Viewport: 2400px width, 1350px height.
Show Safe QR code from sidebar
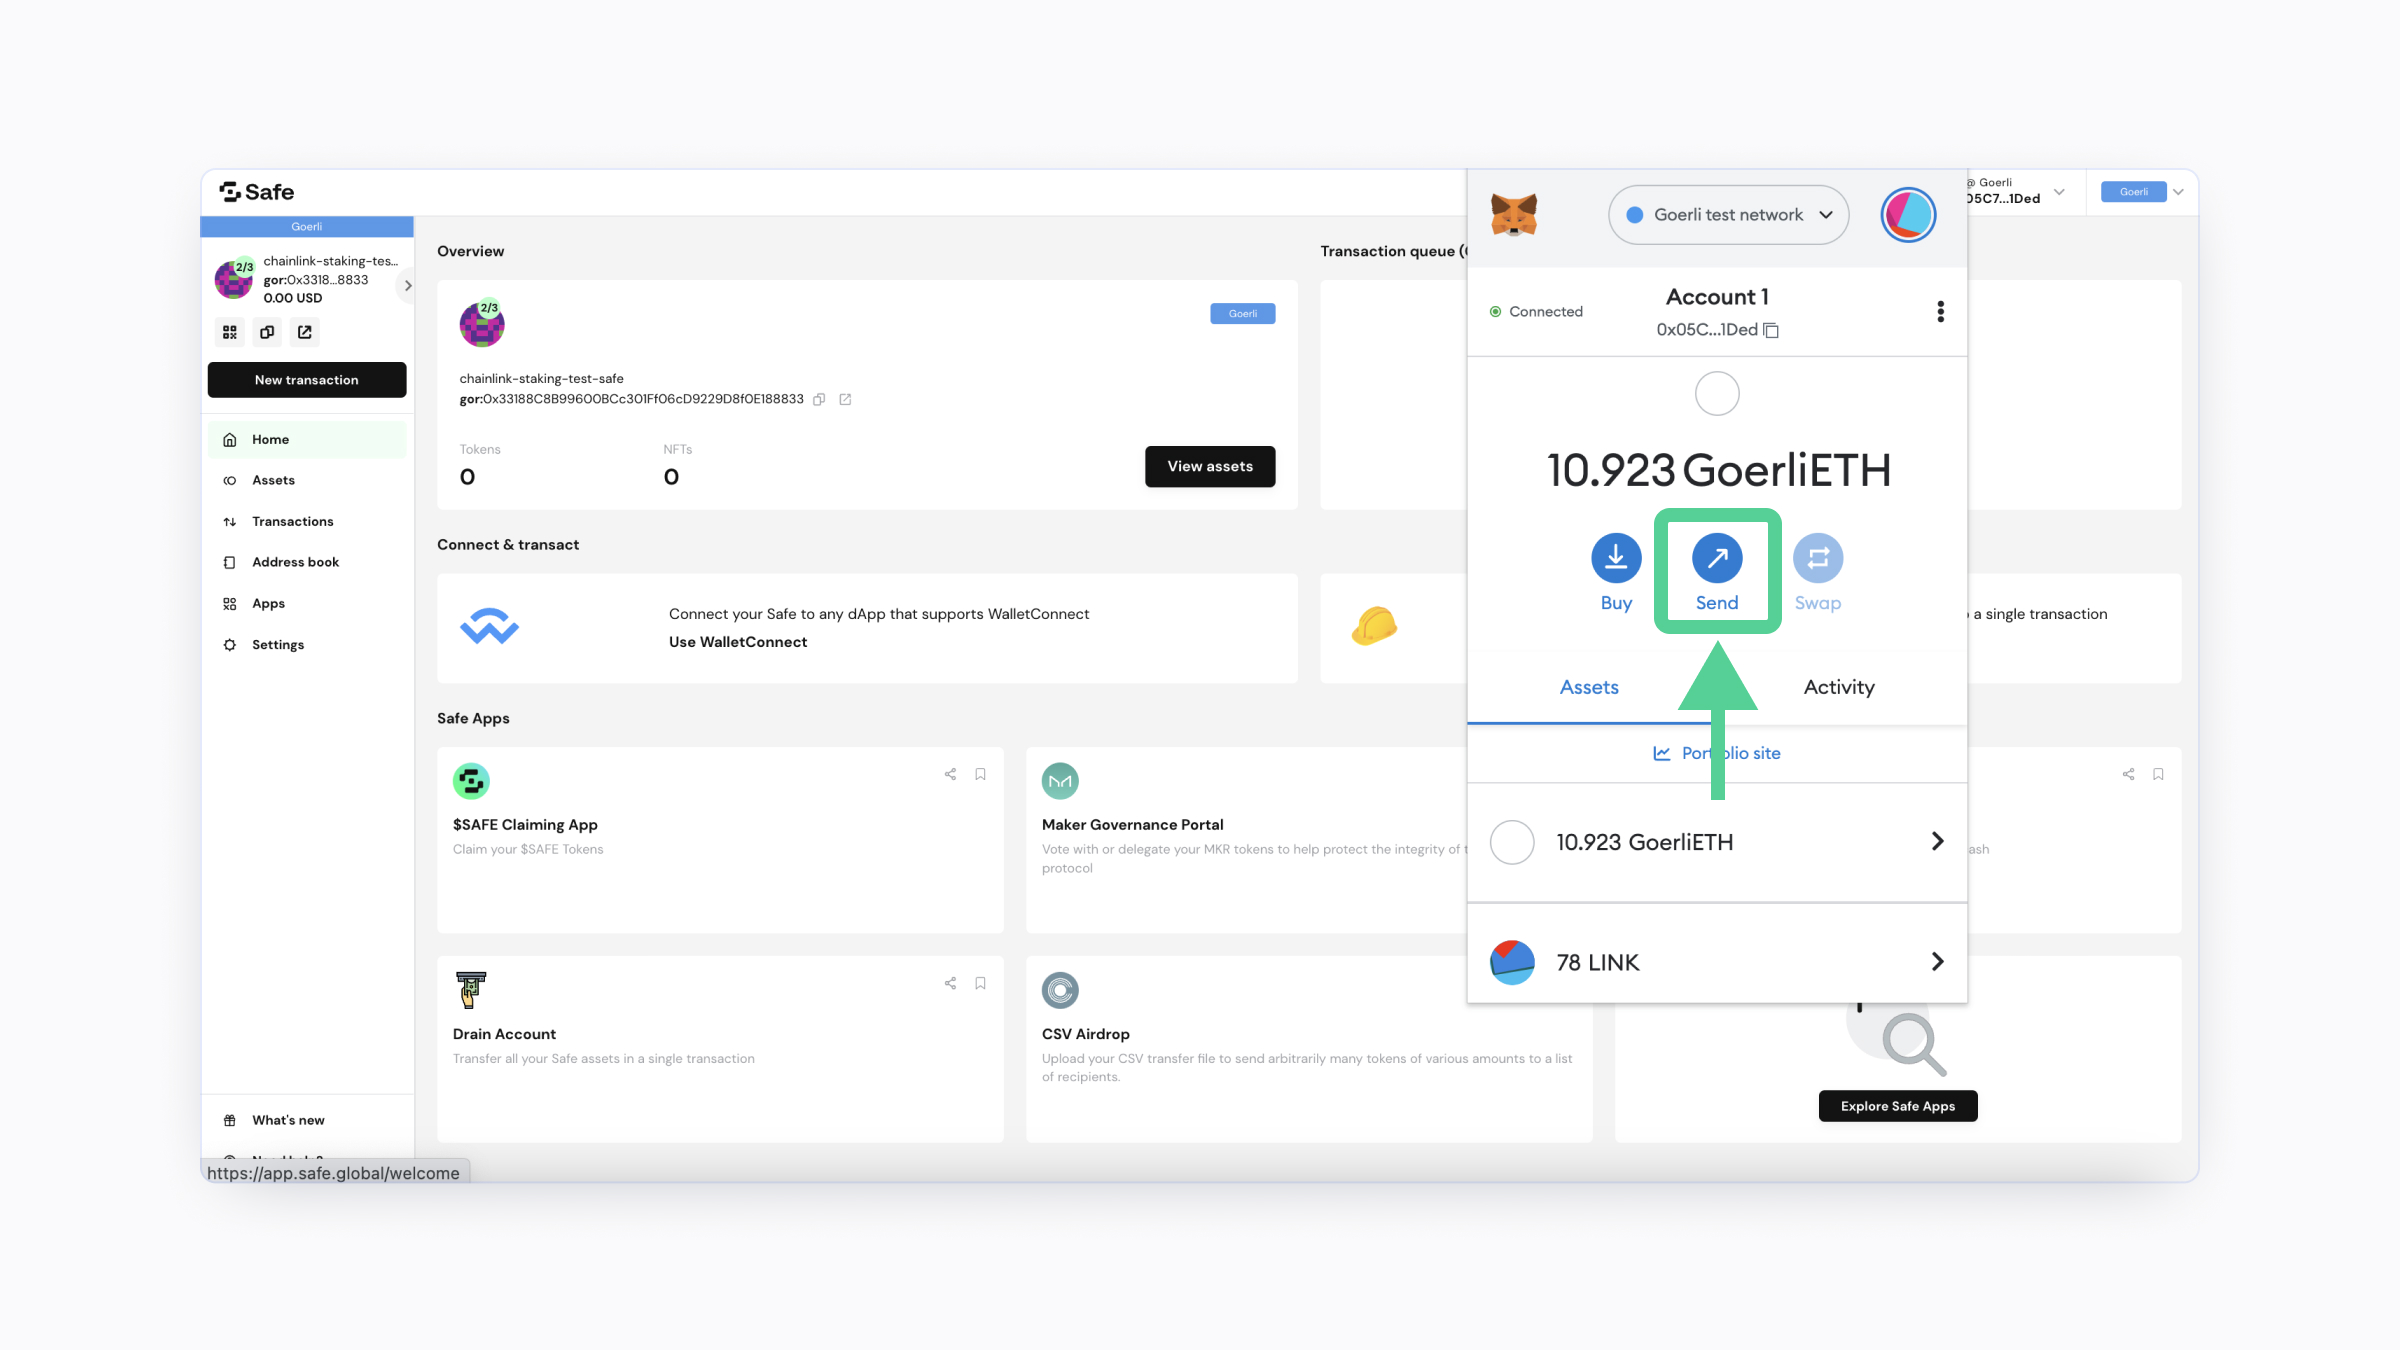230,332
